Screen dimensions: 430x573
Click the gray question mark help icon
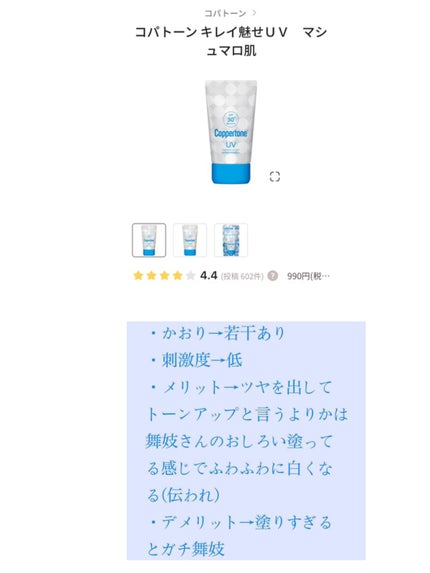click(x=273, y=276)
